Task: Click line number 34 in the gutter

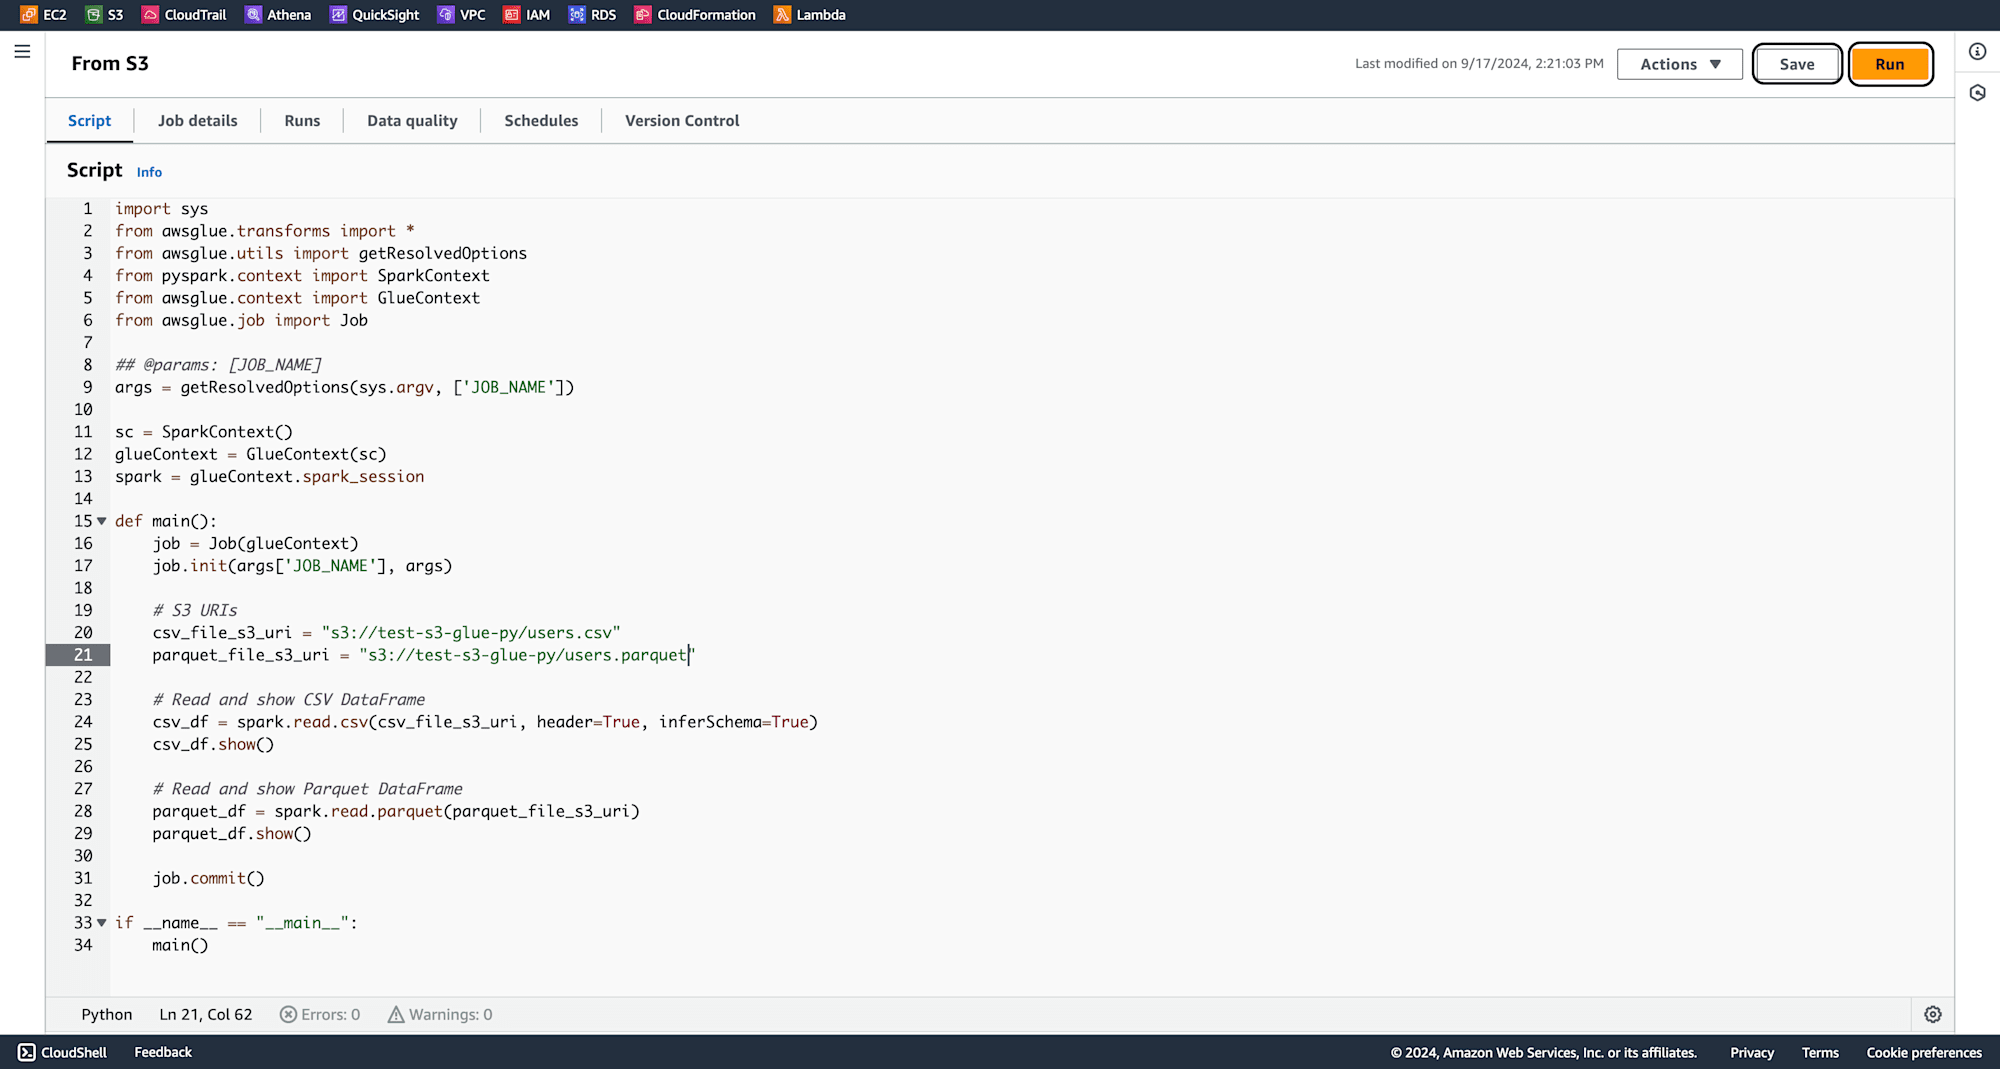Action: pos(83,945)
